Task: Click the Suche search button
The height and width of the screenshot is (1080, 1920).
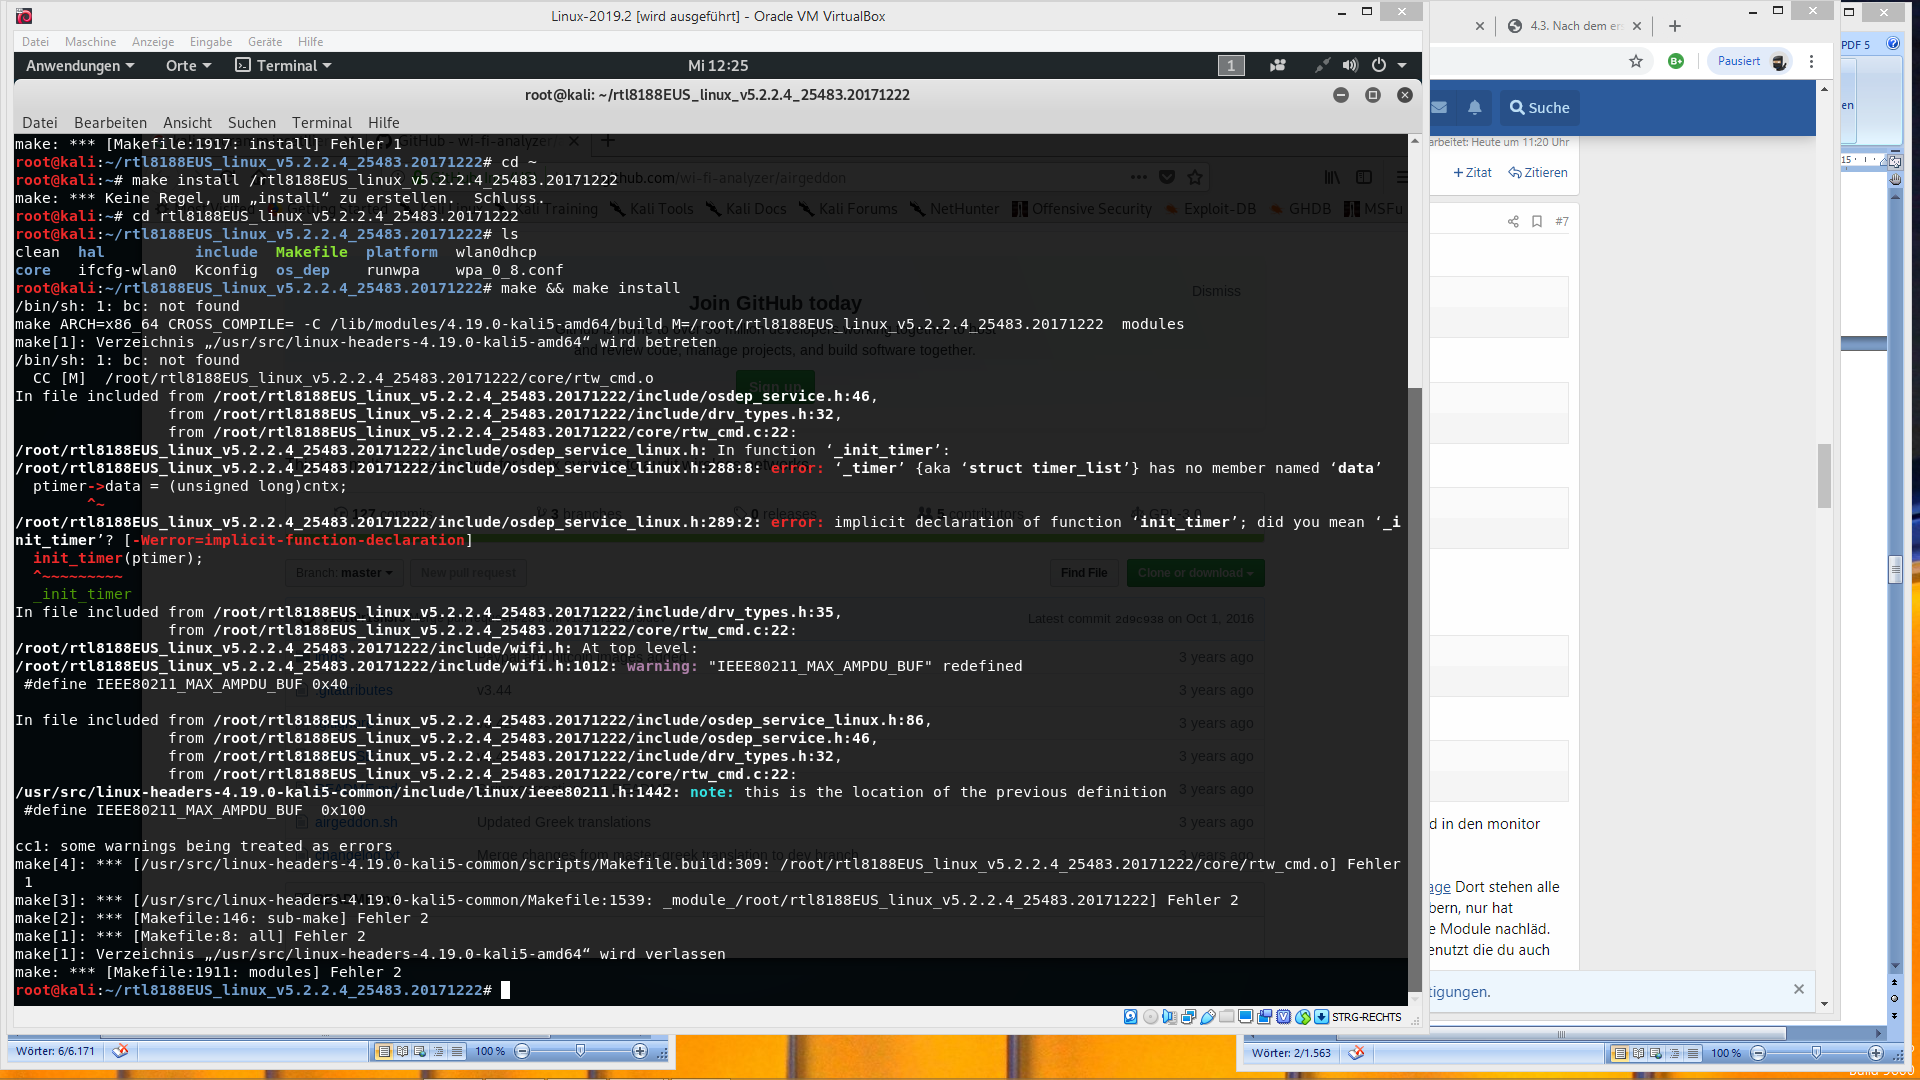Action: (1539, 108)
